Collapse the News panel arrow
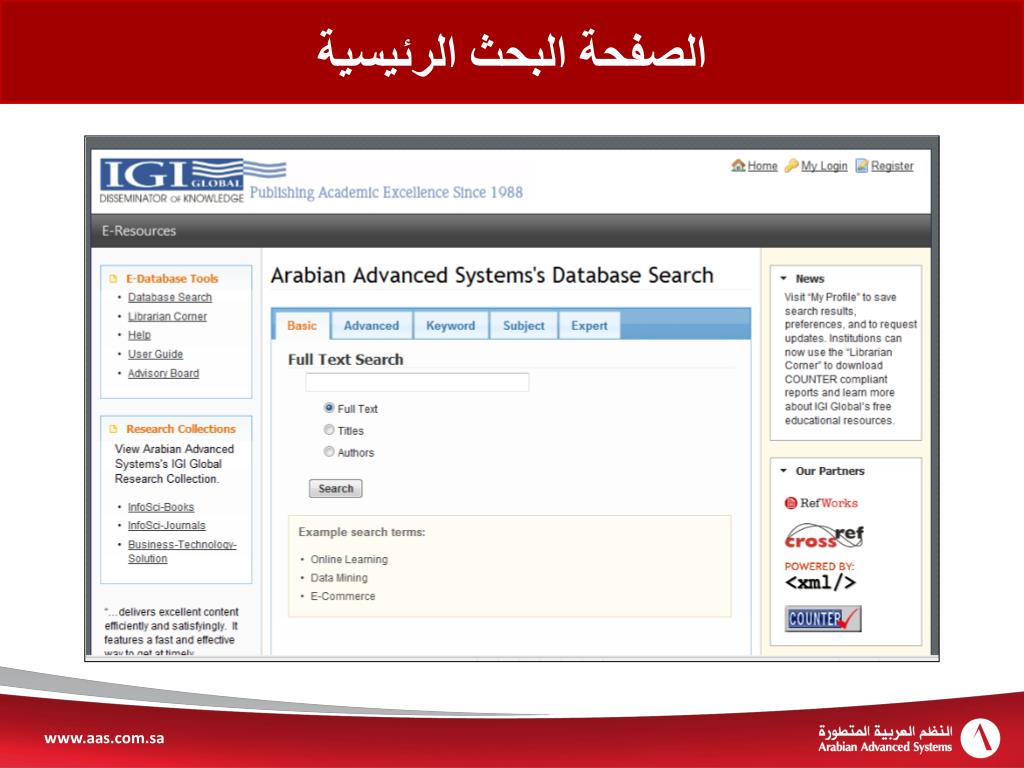Image resolution: width=1024 pixels, height=768 pixels. click(784, 279)
